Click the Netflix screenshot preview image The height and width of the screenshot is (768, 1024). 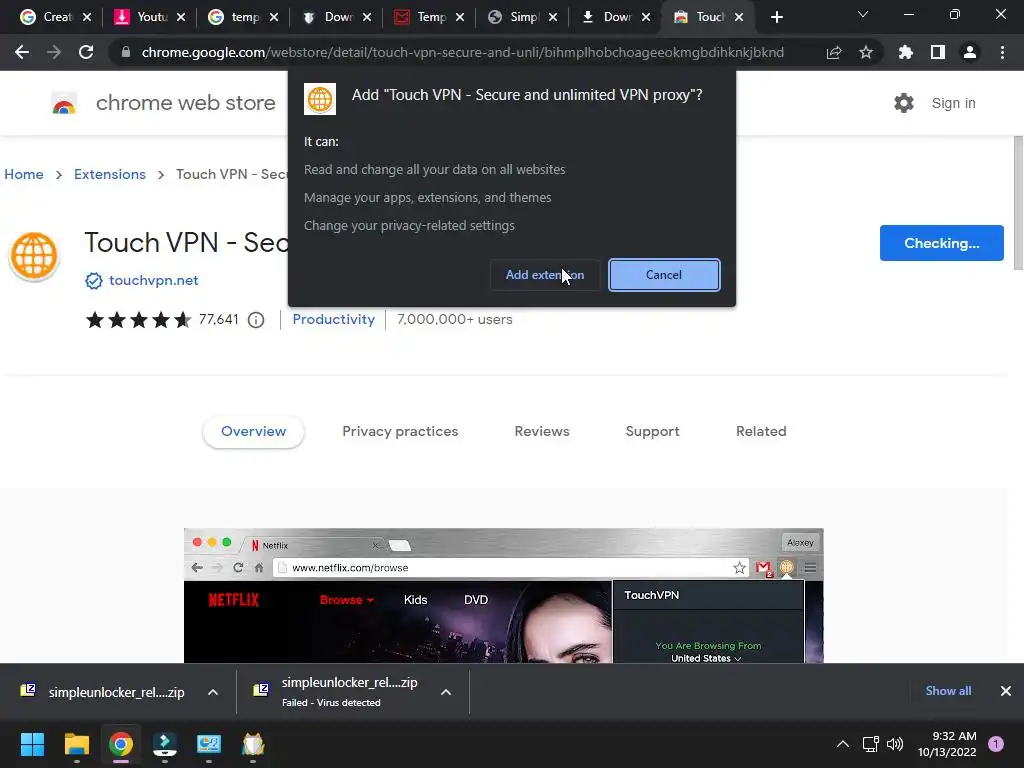click(504, 596)
